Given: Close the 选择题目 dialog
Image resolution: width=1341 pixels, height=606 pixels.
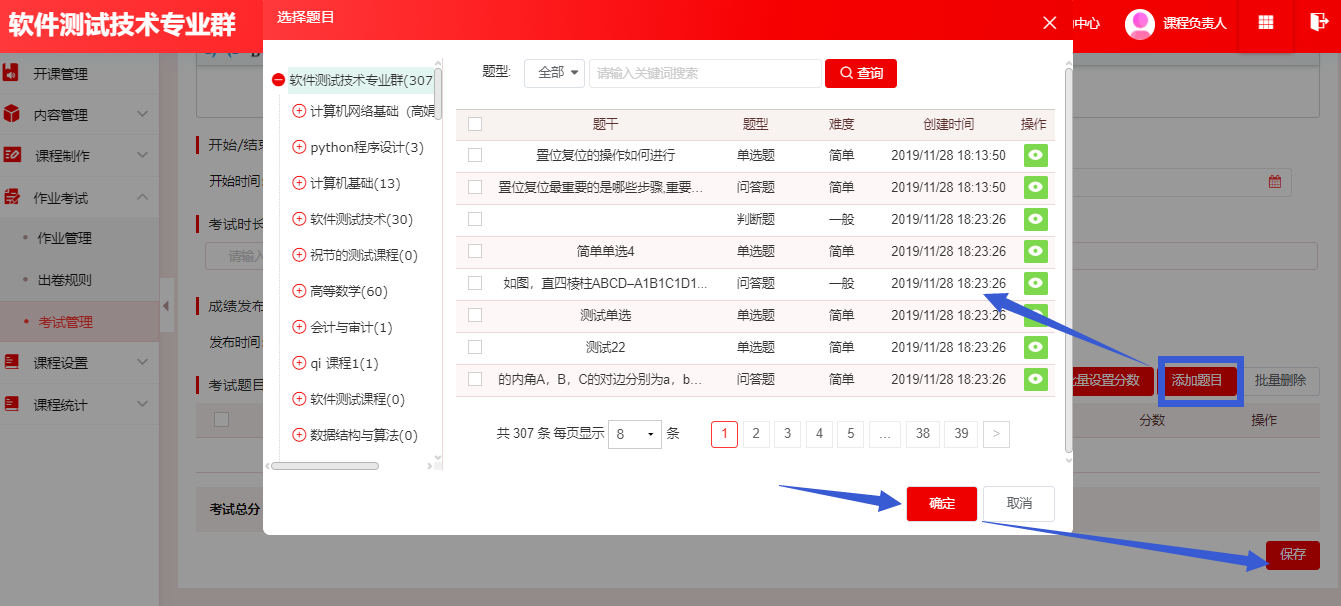Looking at the screenshot, I should pyautogui.click(x=1049, y=23).
